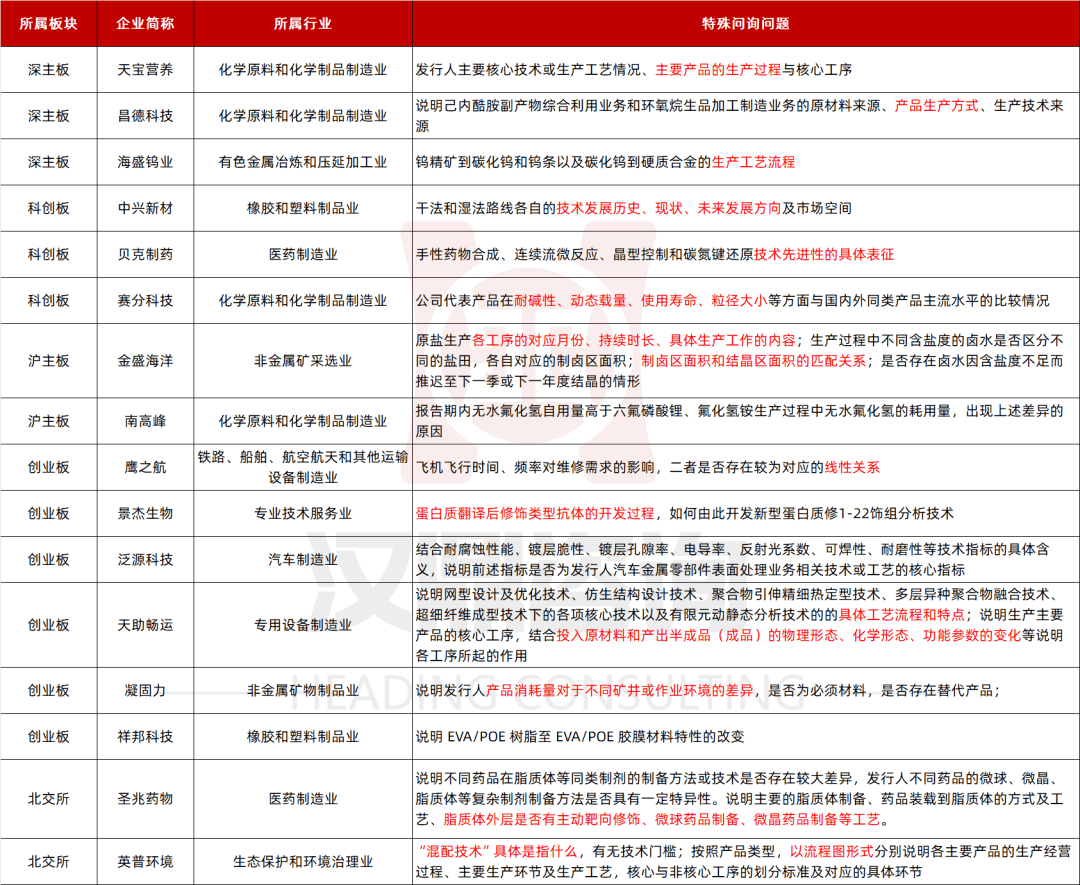Click red text 耐碱性、动态载量、使用寿命、粒径大小
The height and width of the screenshot is (885, 1080).
641,300
